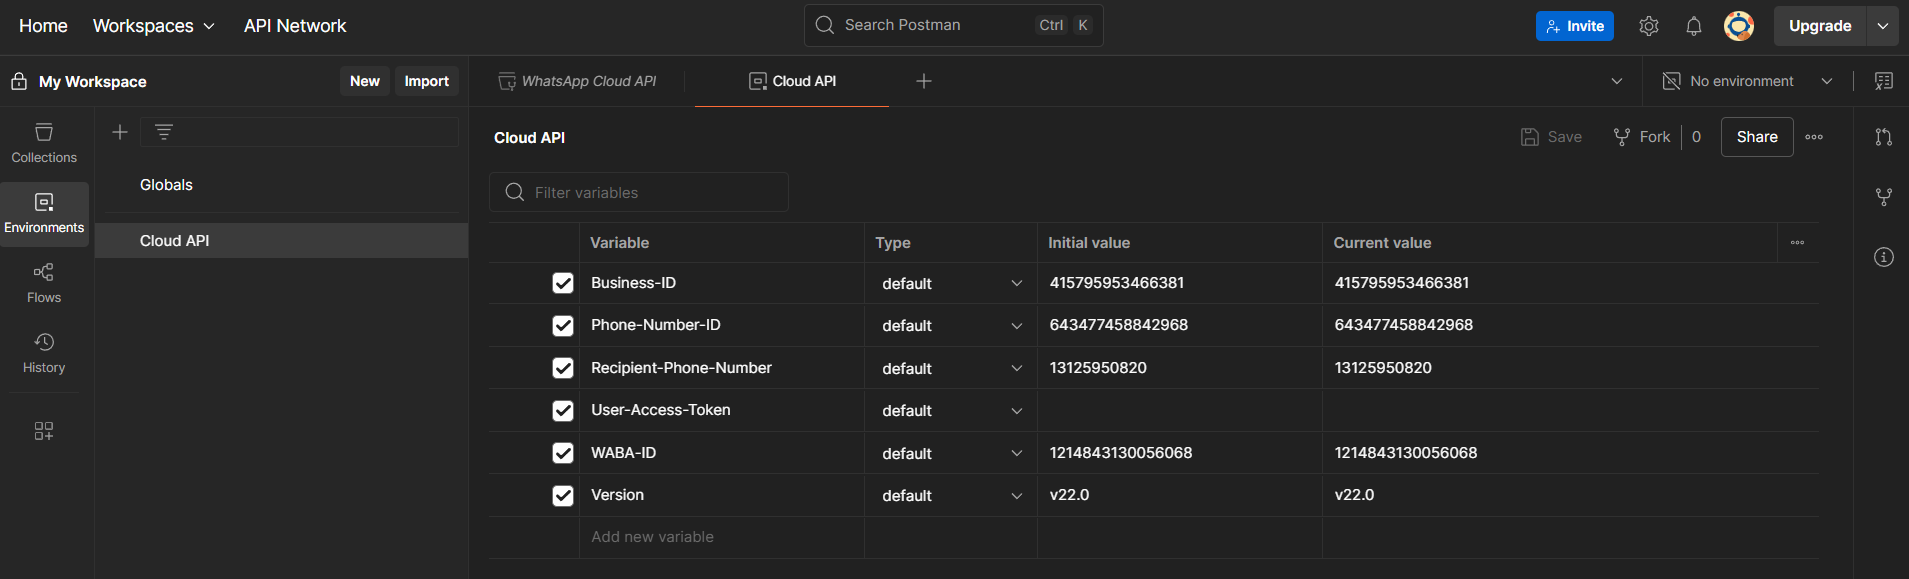
Task: Toggle the Version variable checkbox
Action: (x=563, y=496)
